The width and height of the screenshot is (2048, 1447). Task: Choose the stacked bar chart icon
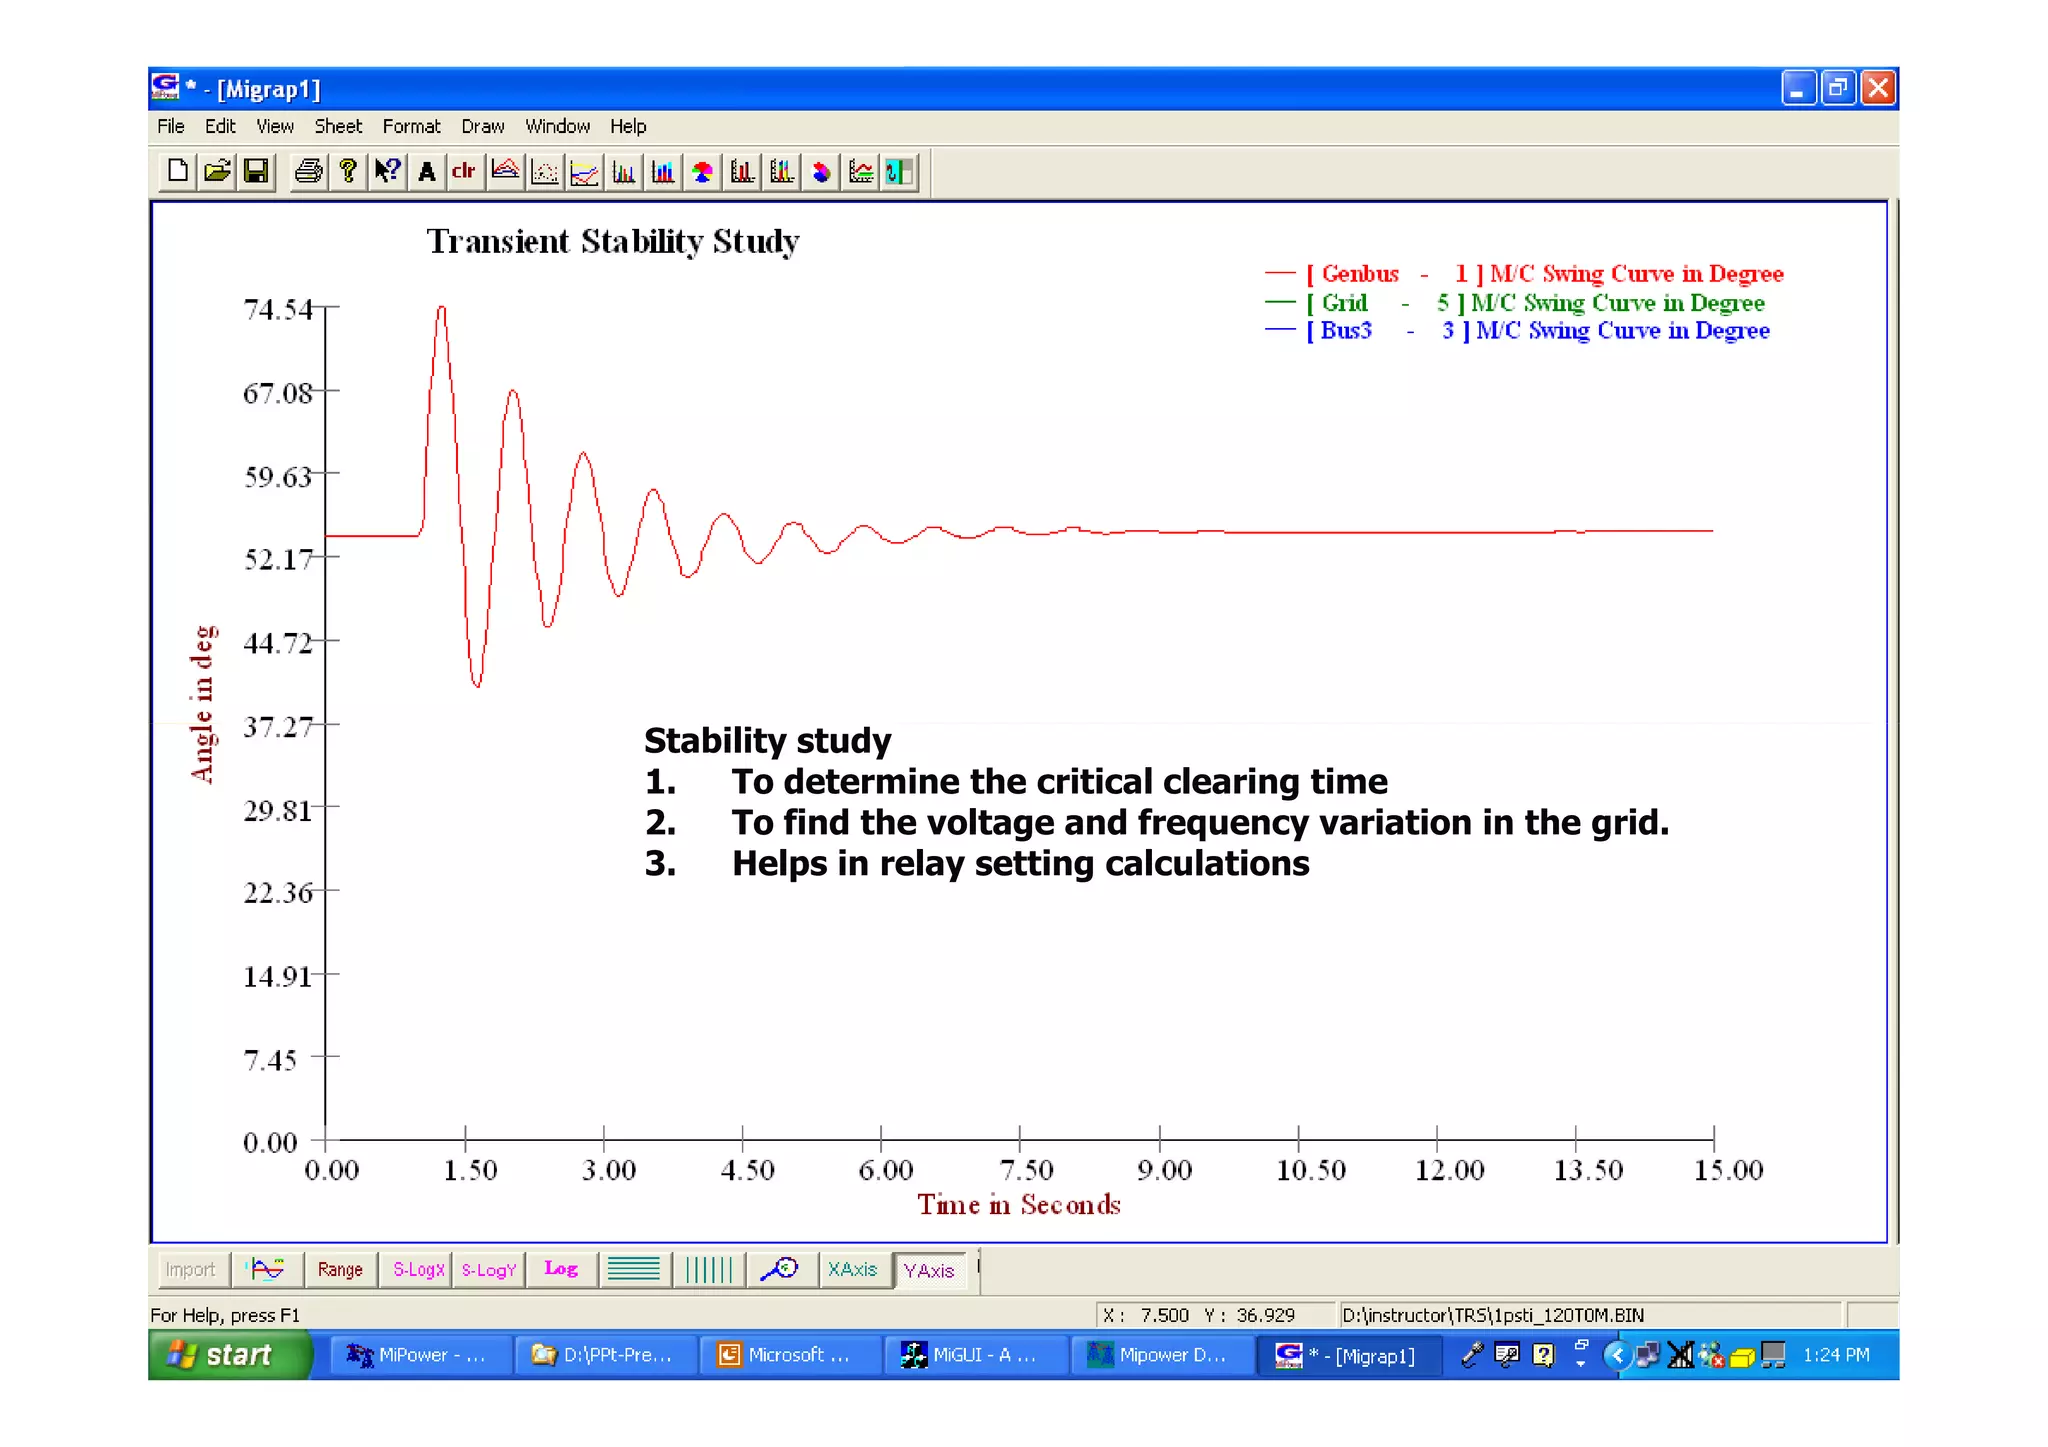(x=781, y=172)
